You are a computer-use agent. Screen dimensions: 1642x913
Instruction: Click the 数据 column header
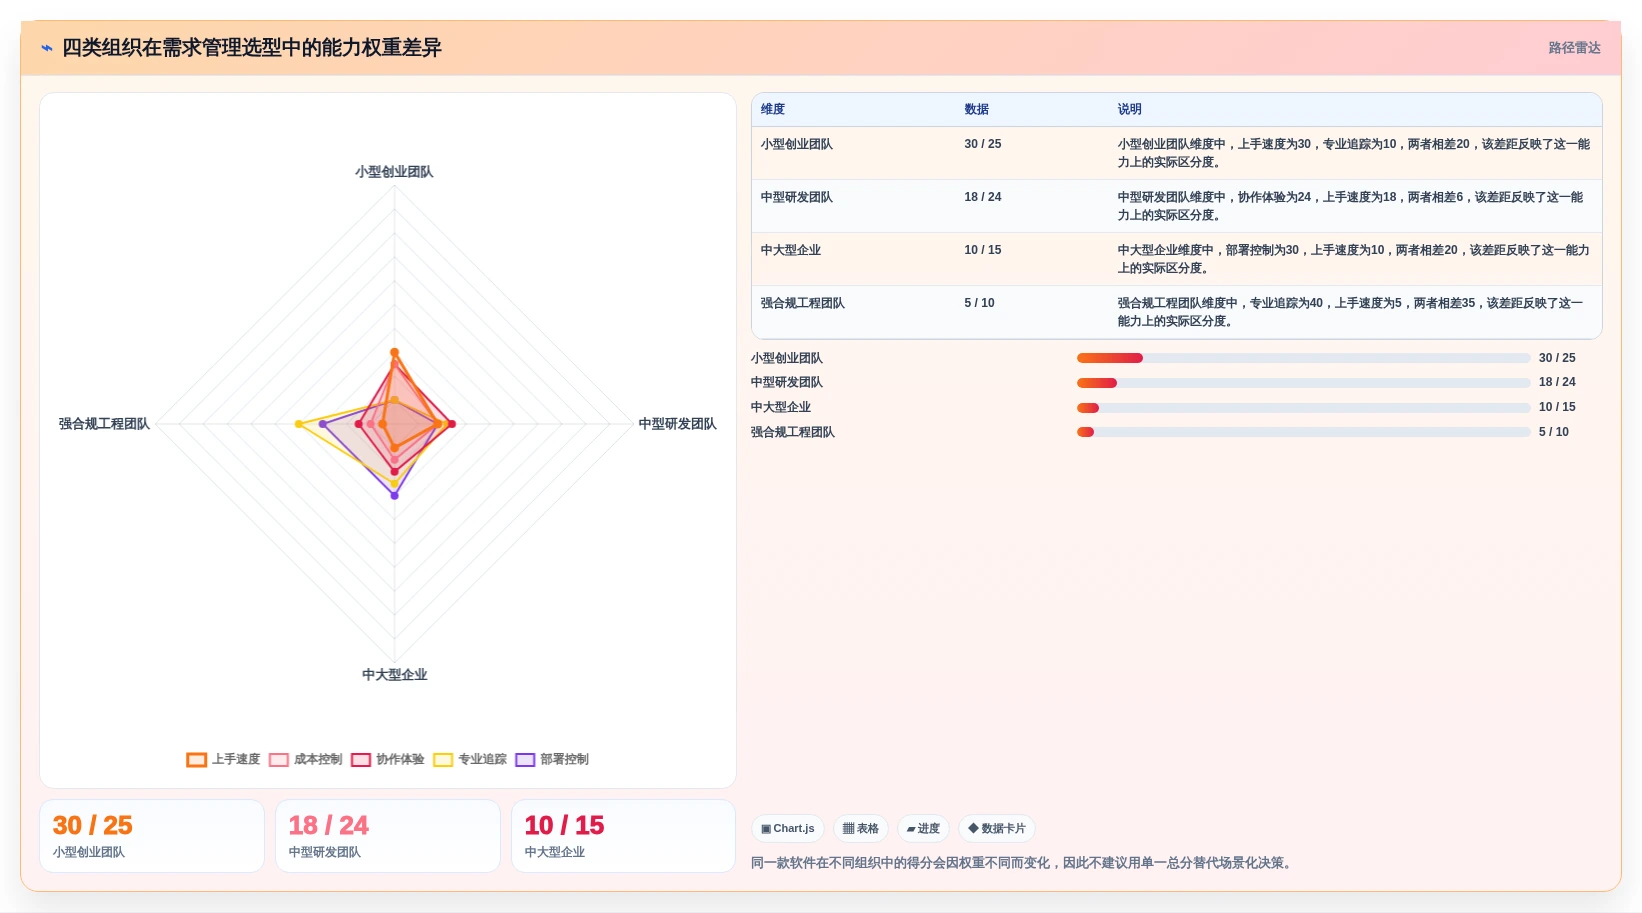(977, 109)
